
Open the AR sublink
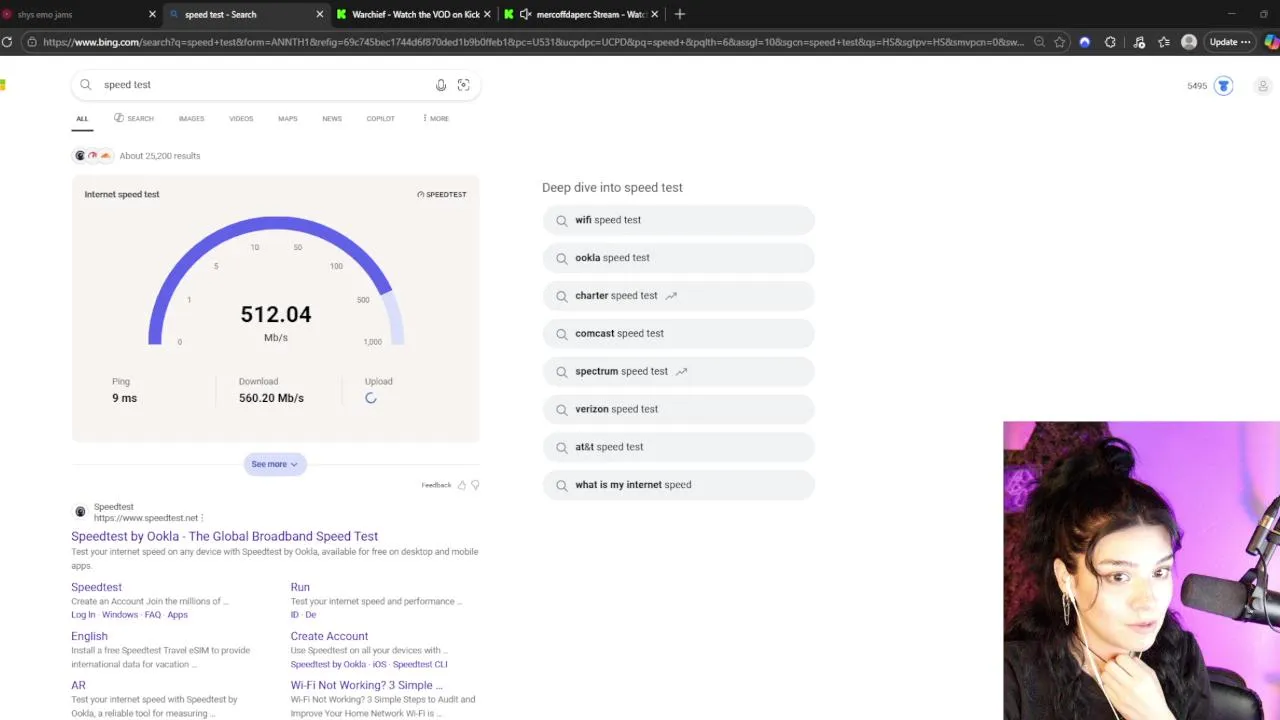pyautogui.click(x=78, y=685)
